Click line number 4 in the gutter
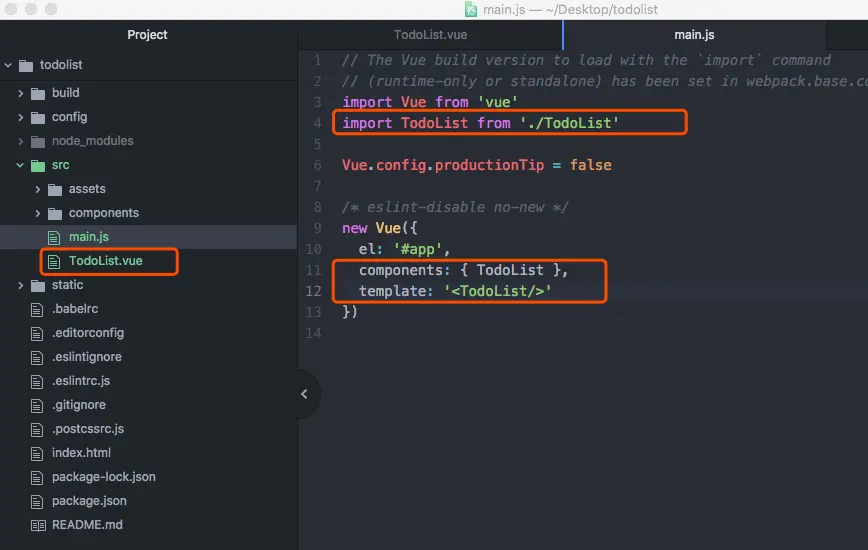This screenshot has width=868, height=550. pyautogui.click(x=317, y=123)
